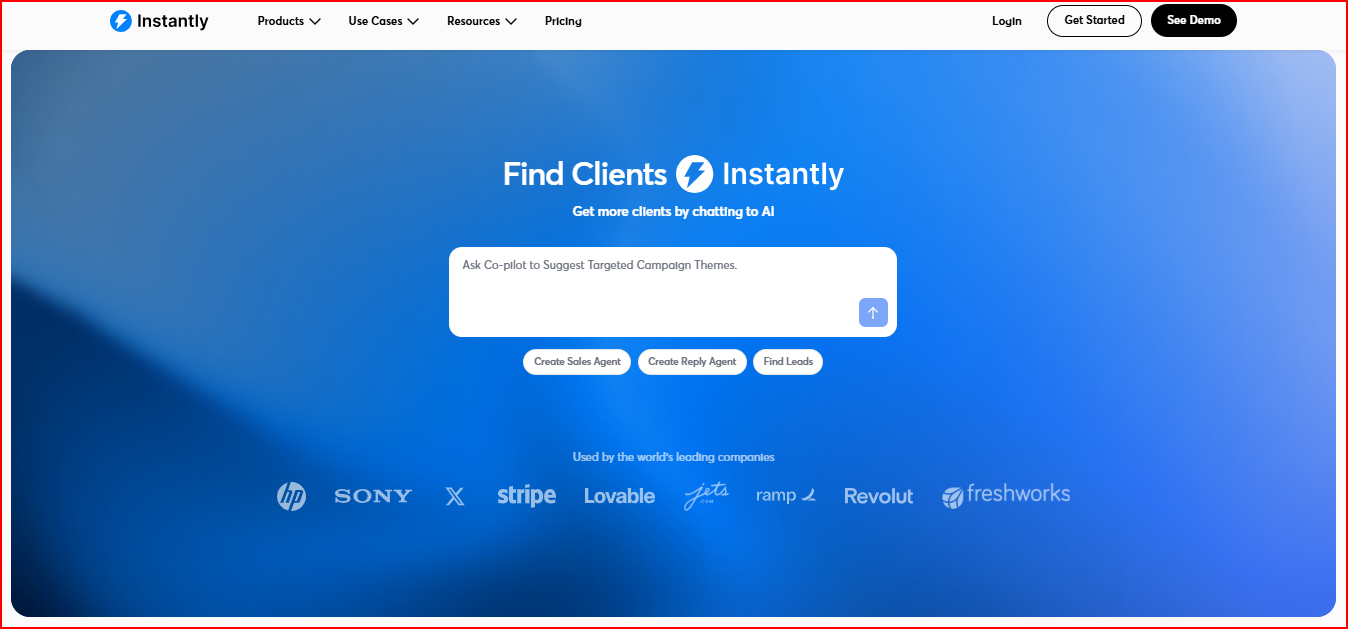Click the HP company logo

click(x=291, y=496)
